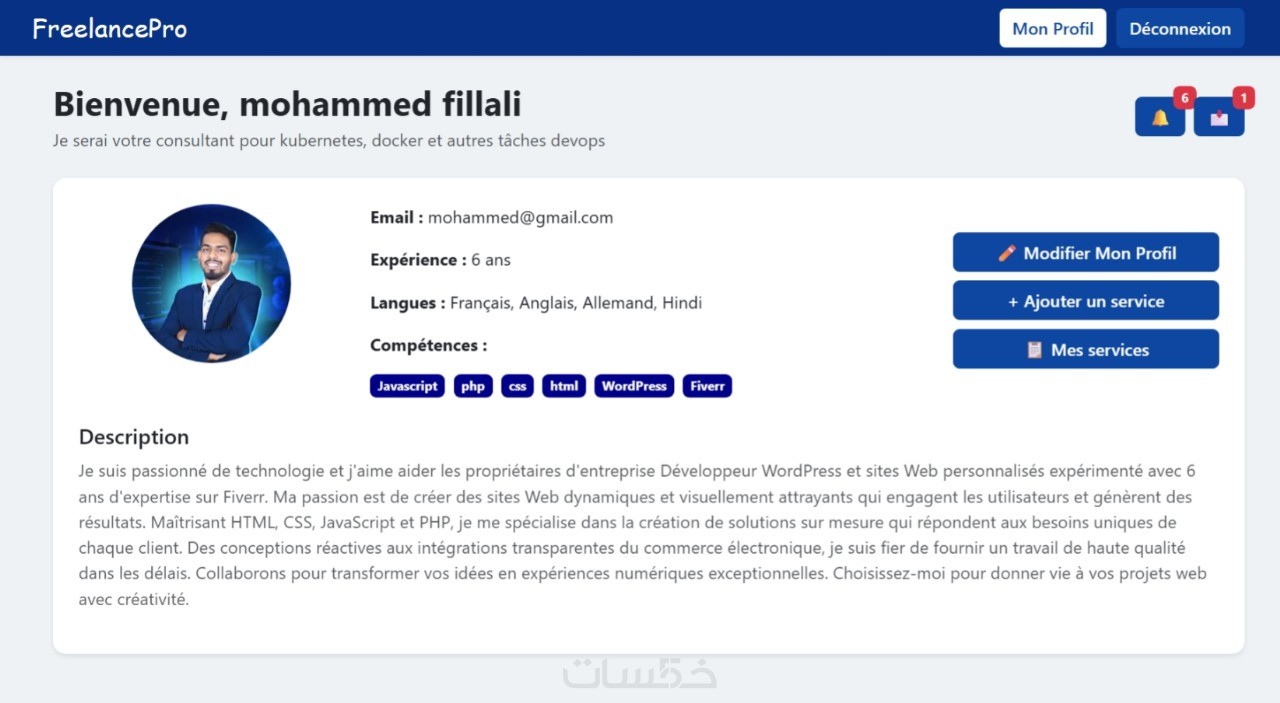This screenshot has width=1280, height=703.
Task: Select the WordPress skill tag
Action: click(634, 386)
